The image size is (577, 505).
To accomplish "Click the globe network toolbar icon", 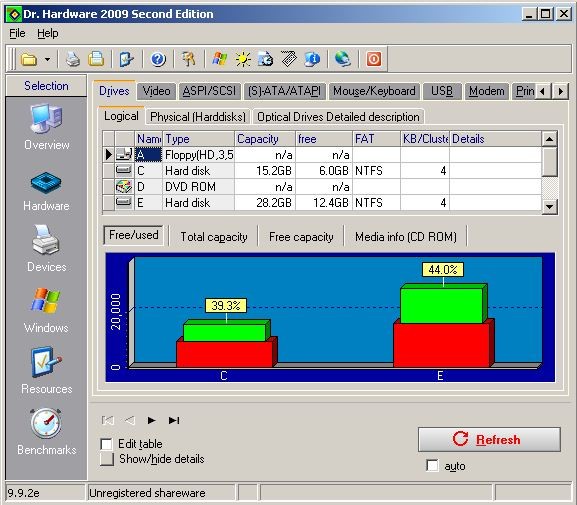I will tap(343, 59).
